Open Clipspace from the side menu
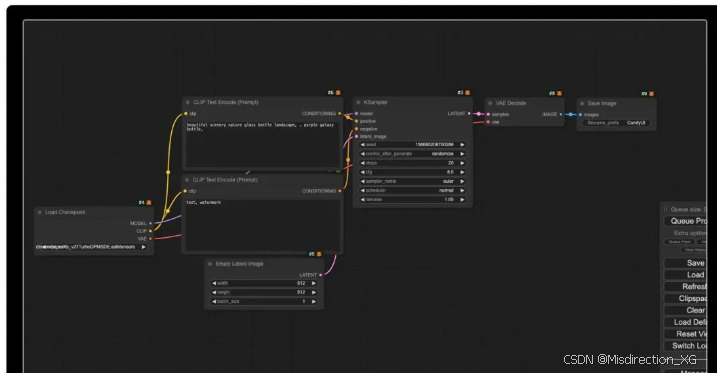Viewport: 717px width, 373px height. coord(685,298)
